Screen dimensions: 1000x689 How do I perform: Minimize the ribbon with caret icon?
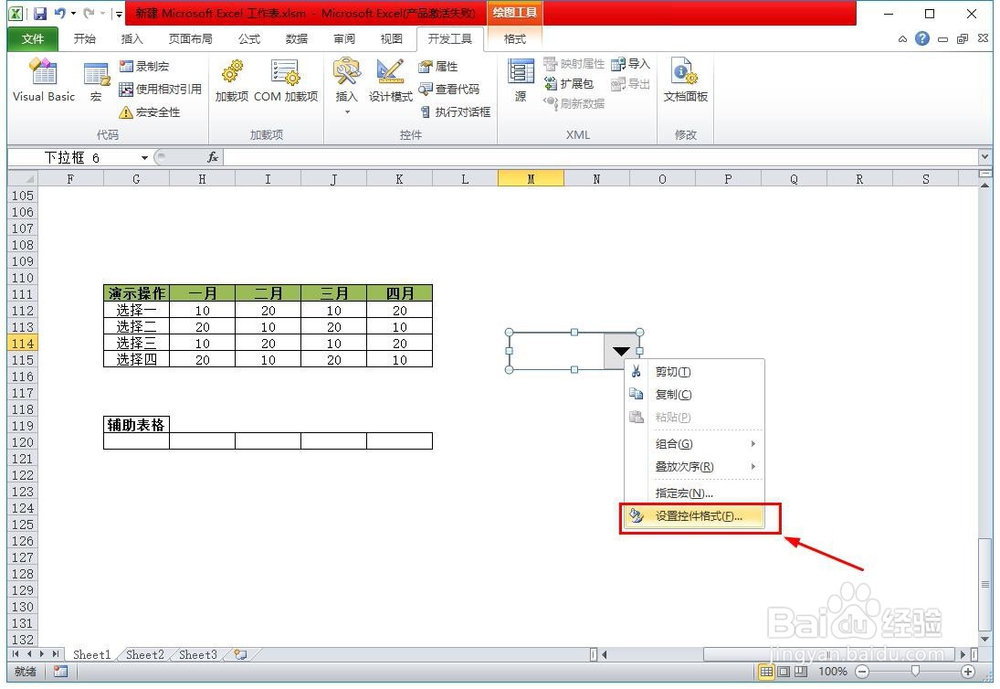point(902,39)
